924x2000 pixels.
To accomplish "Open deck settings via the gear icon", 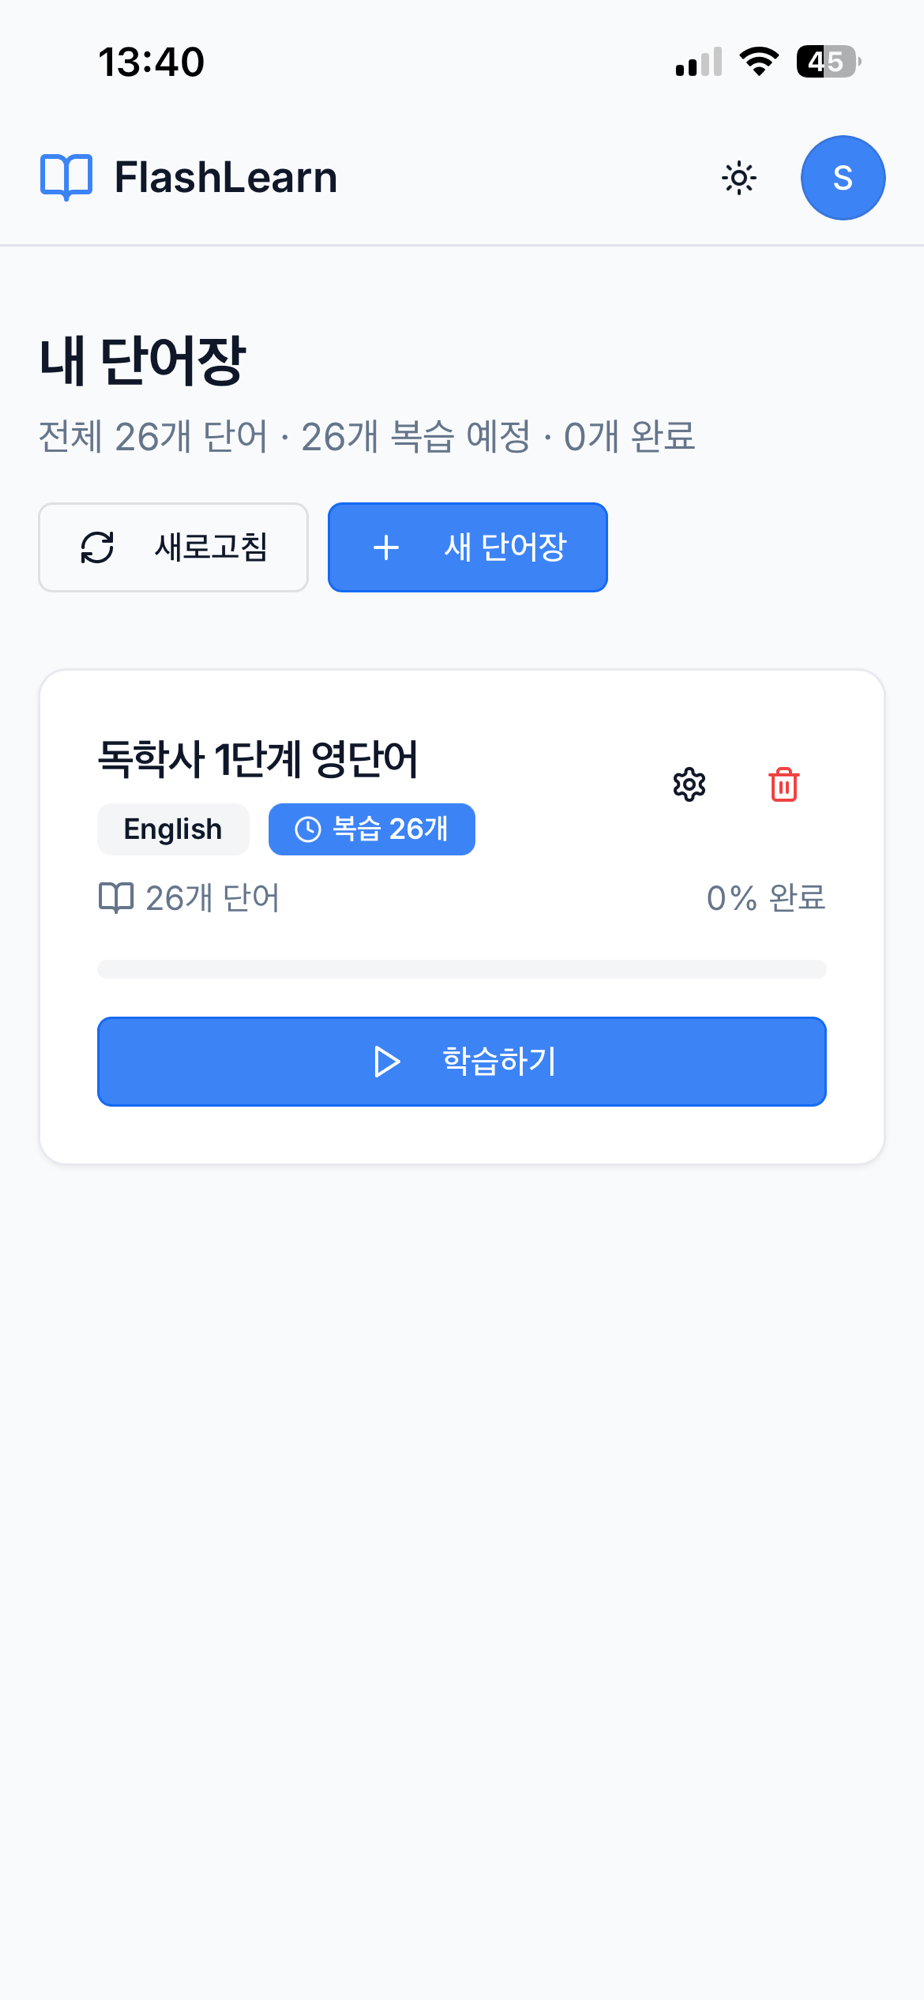I will (689, 785).
